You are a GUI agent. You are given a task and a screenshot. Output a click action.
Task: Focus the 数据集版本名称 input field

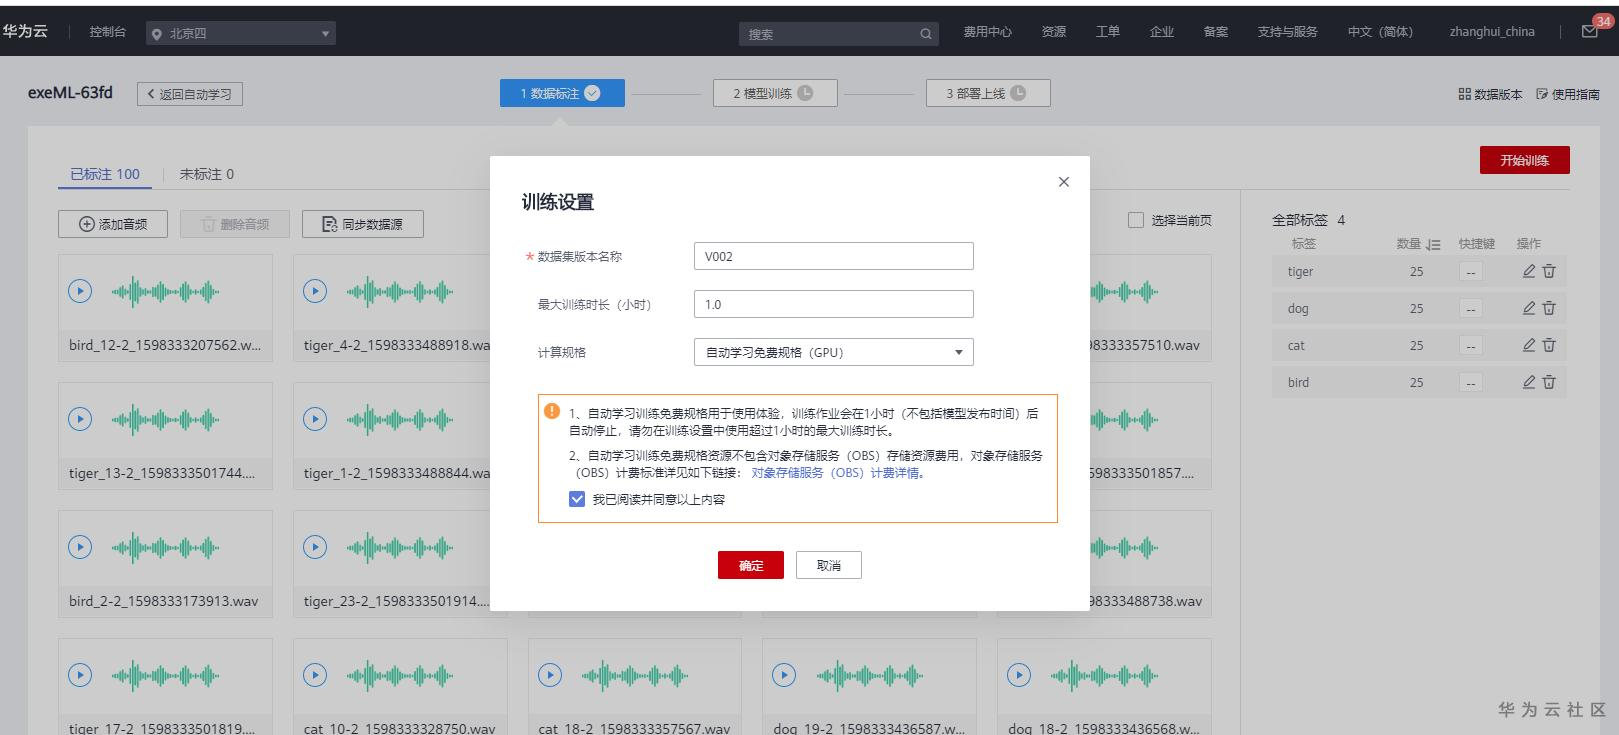click(x=833, y=256)
